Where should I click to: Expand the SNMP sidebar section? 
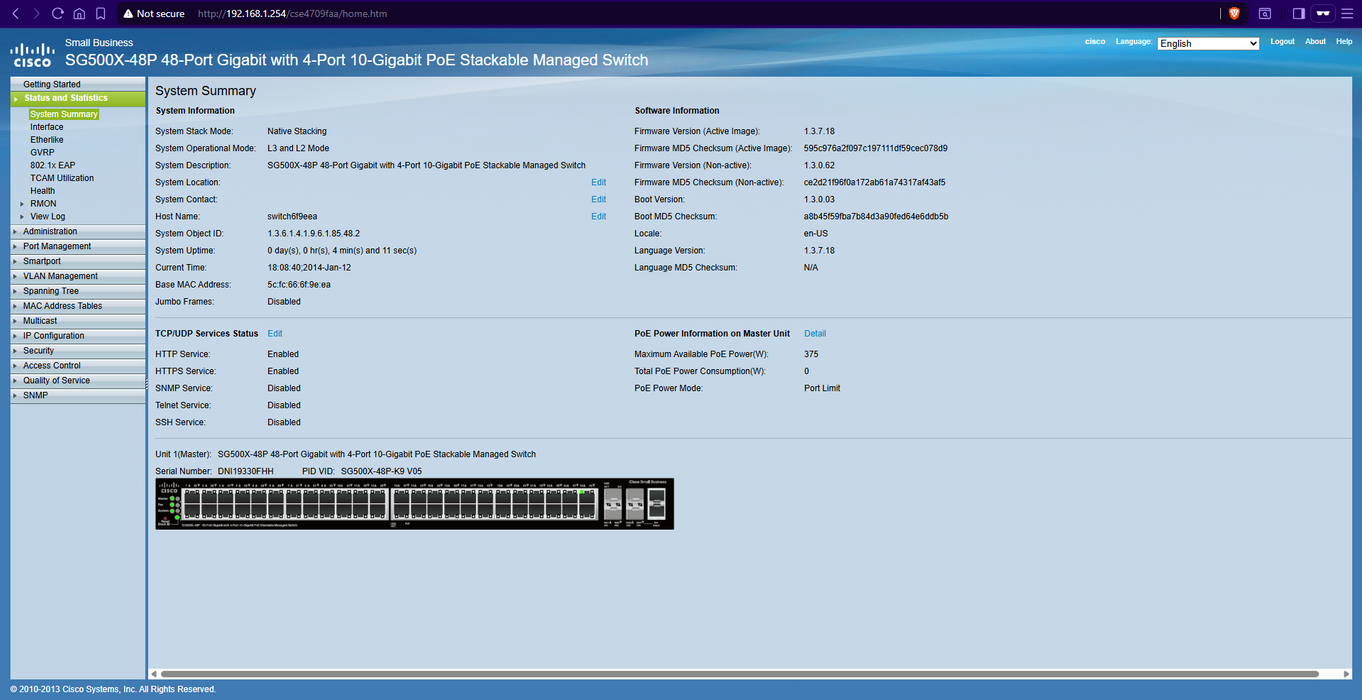click(x=78, y=396)
